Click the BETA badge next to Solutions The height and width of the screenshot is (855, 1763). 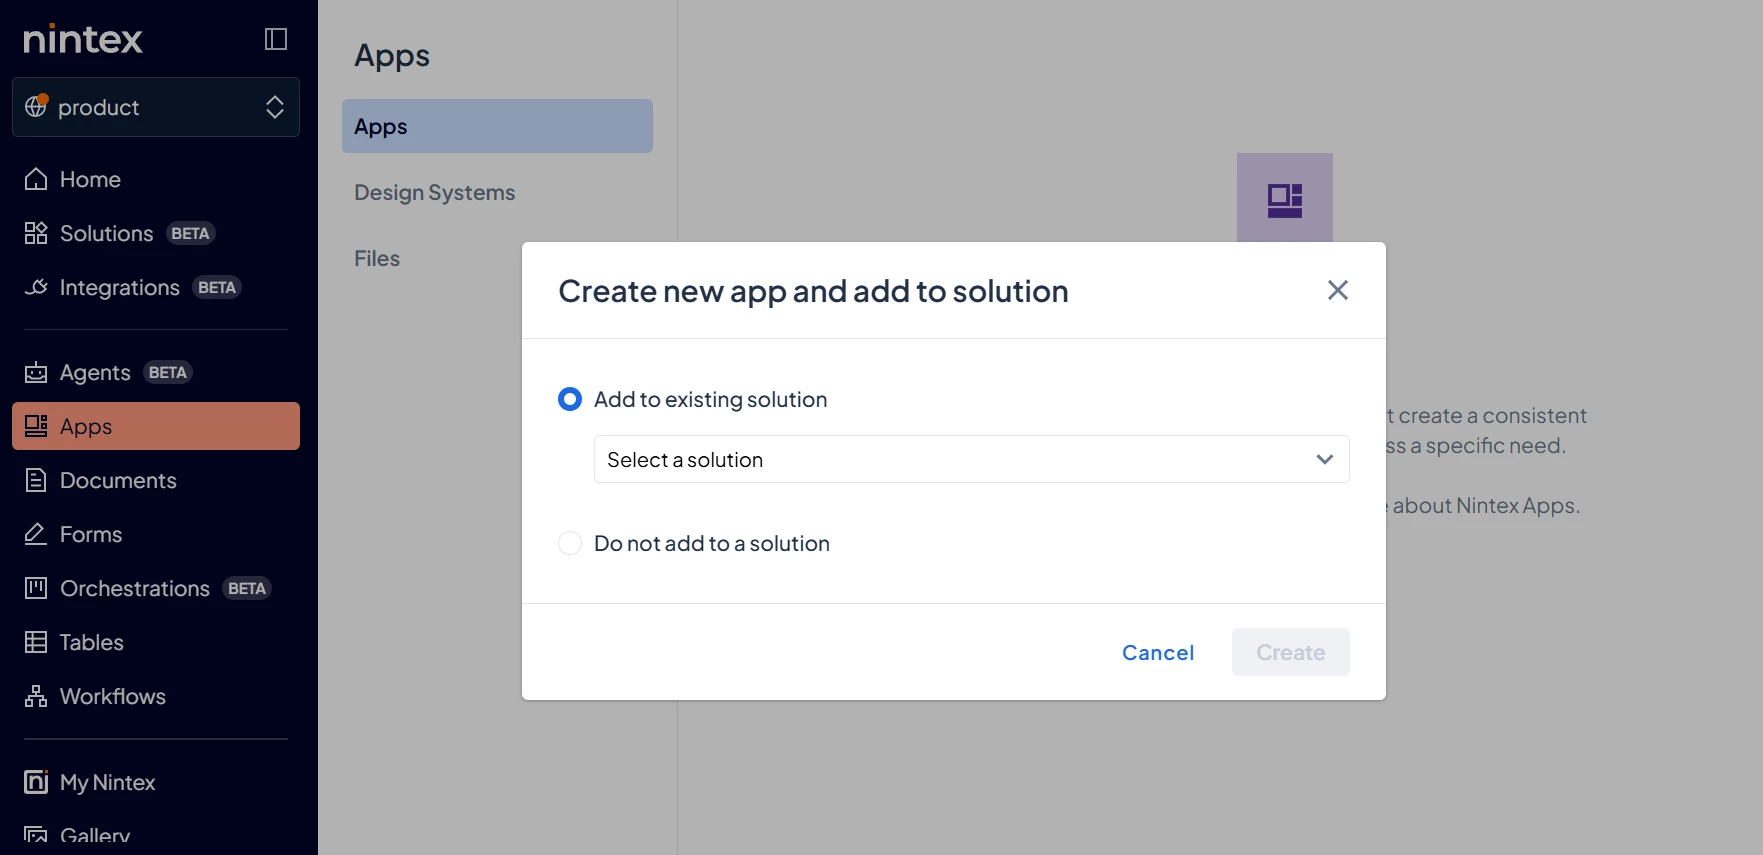click(x=190, y=233)
